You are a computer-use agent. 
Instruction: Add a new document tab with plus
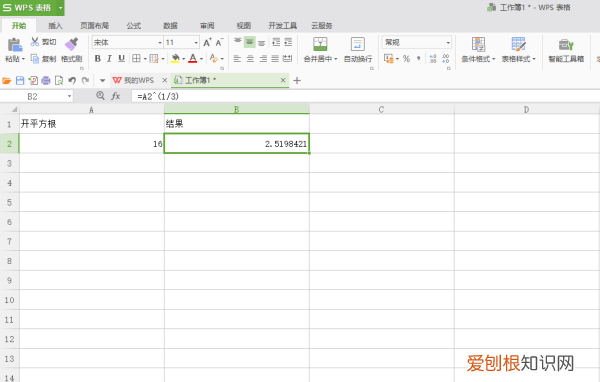pos(297,80)
